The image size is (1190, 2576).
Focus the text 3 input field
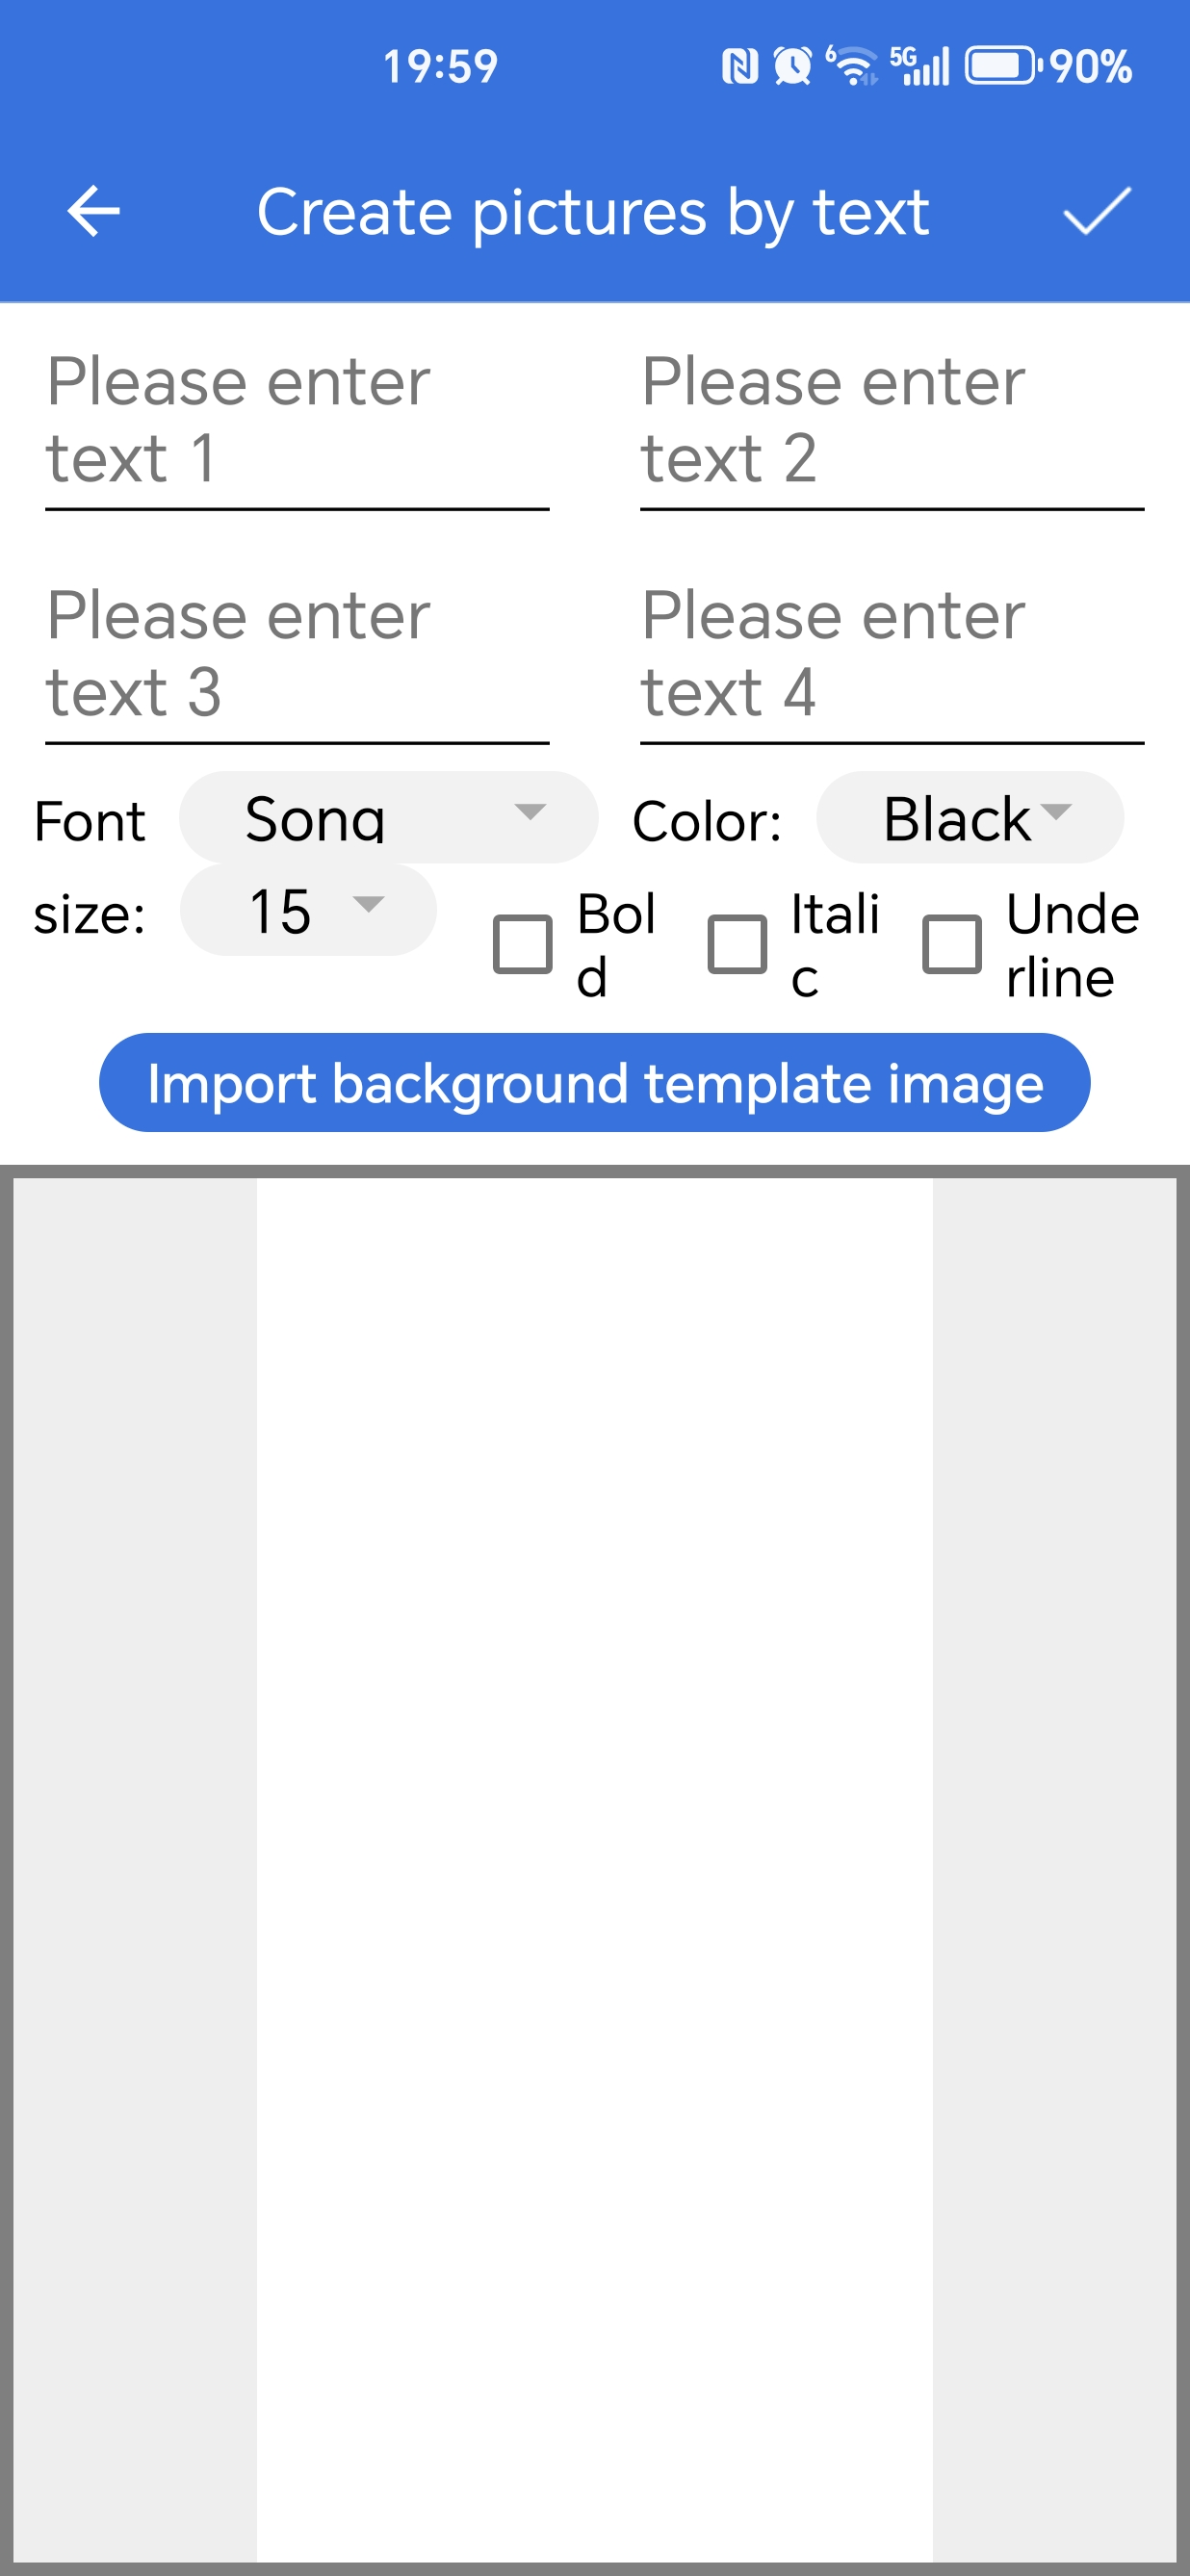(297, 657)
